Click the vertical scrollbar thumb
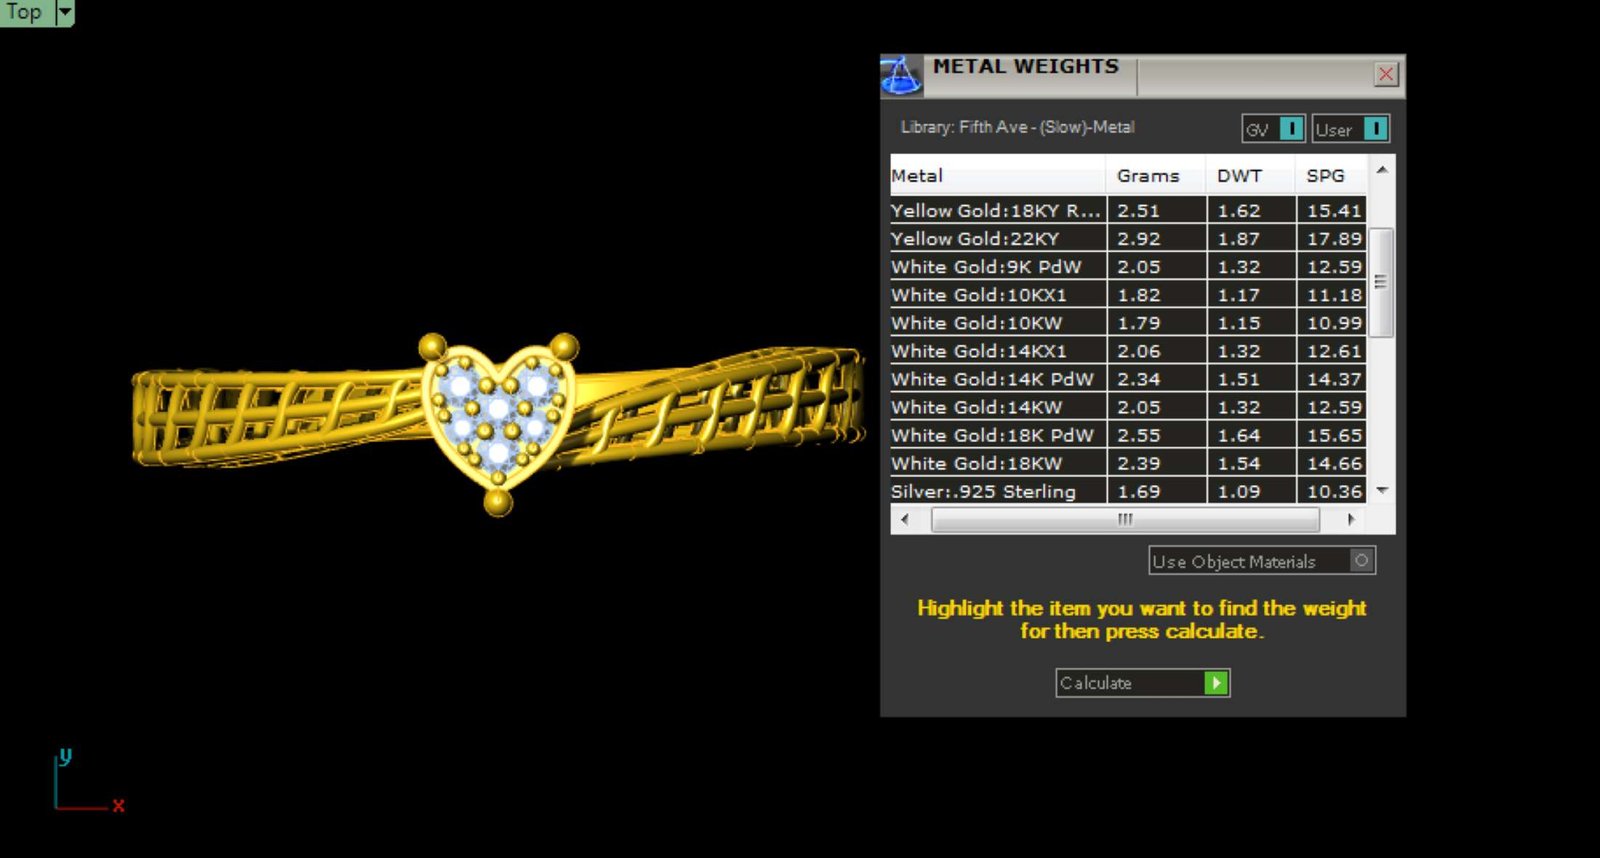This screenshot has height=858, width=1600. click(1381, 282)
